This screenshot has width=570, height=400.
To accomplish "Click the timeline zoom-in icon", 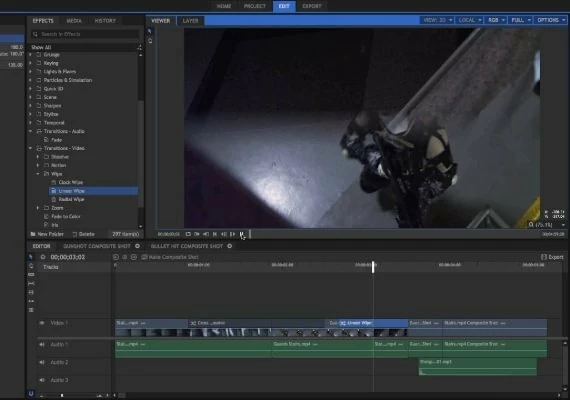I will click(x=99, y=395).
